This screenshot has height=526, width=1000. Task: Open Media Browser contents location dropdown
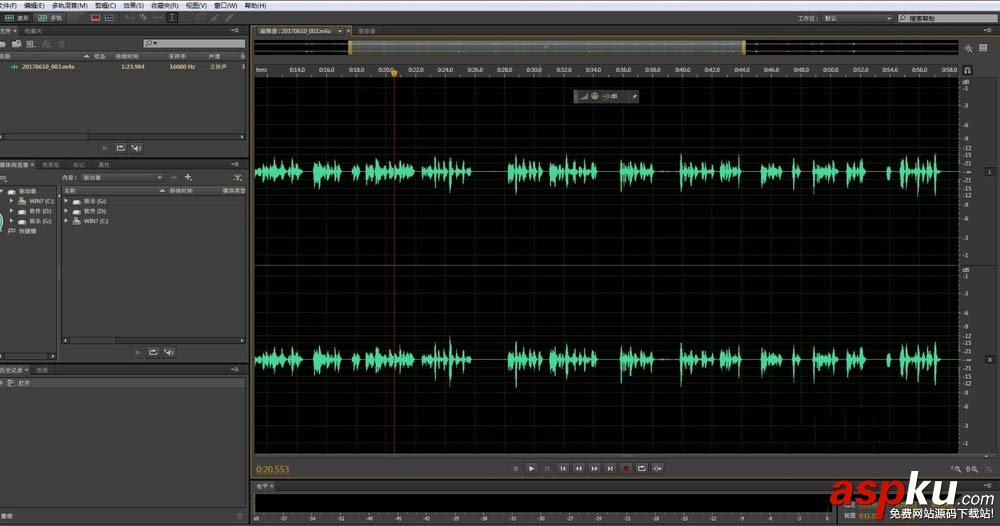[121, 177]
